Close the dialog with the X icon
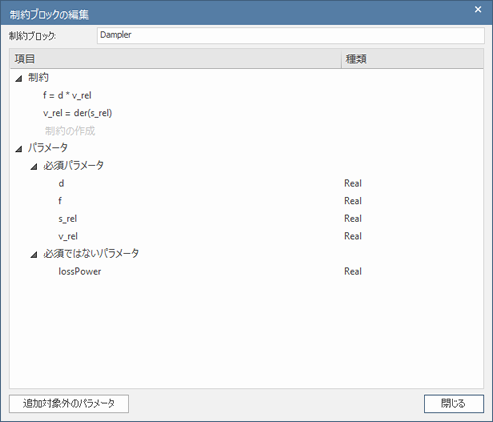 click(x=478, y=10)
